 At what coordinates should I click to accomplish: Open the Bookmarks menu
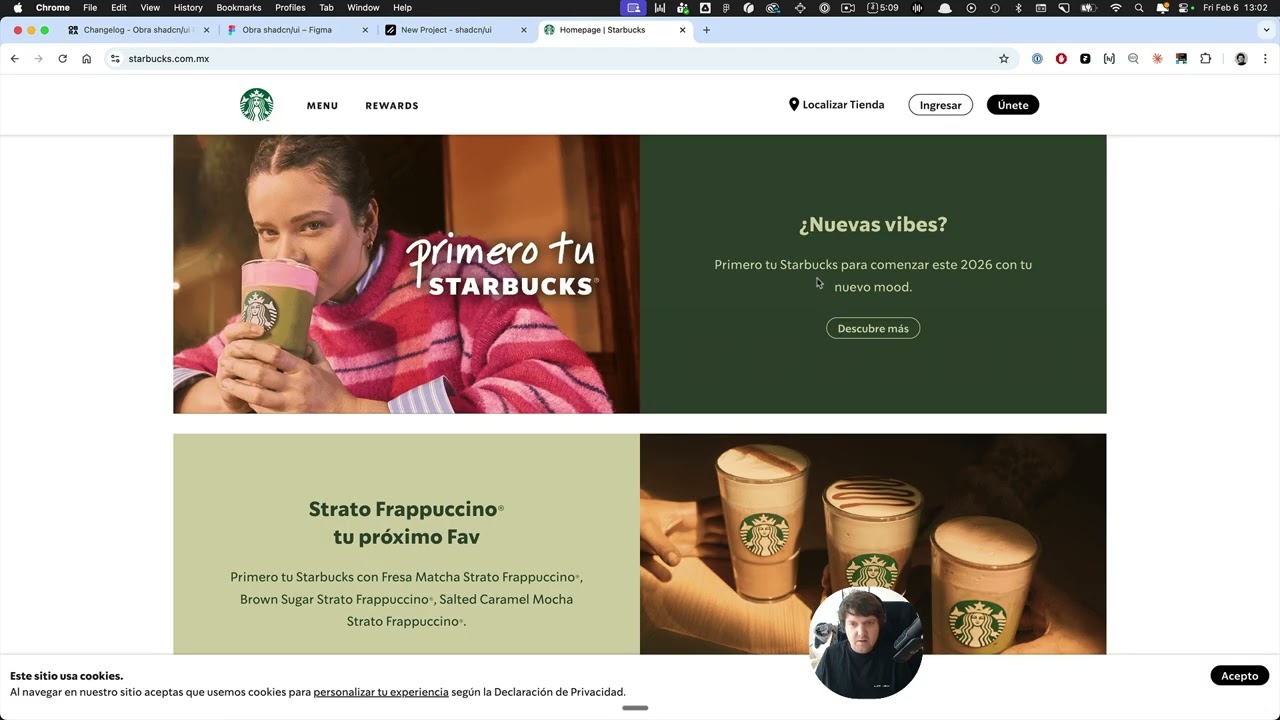pyautogui.click(x=239, y=8)
